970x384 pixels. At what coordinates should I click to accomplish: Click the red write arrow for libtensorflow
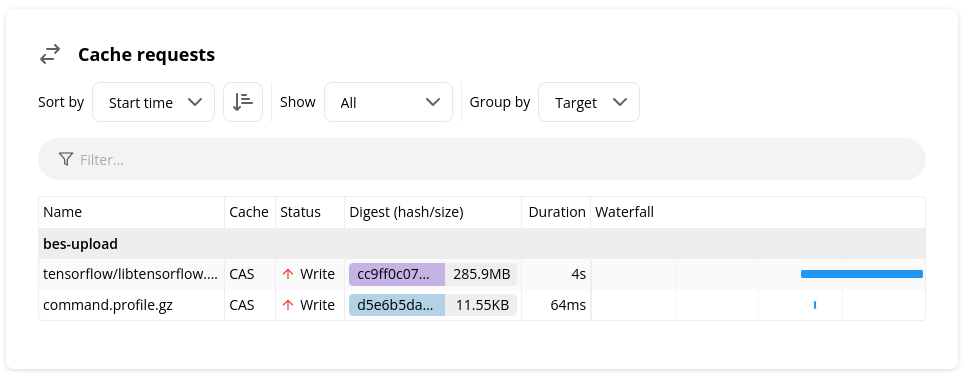pyautogui.click(x=288, y=274)
